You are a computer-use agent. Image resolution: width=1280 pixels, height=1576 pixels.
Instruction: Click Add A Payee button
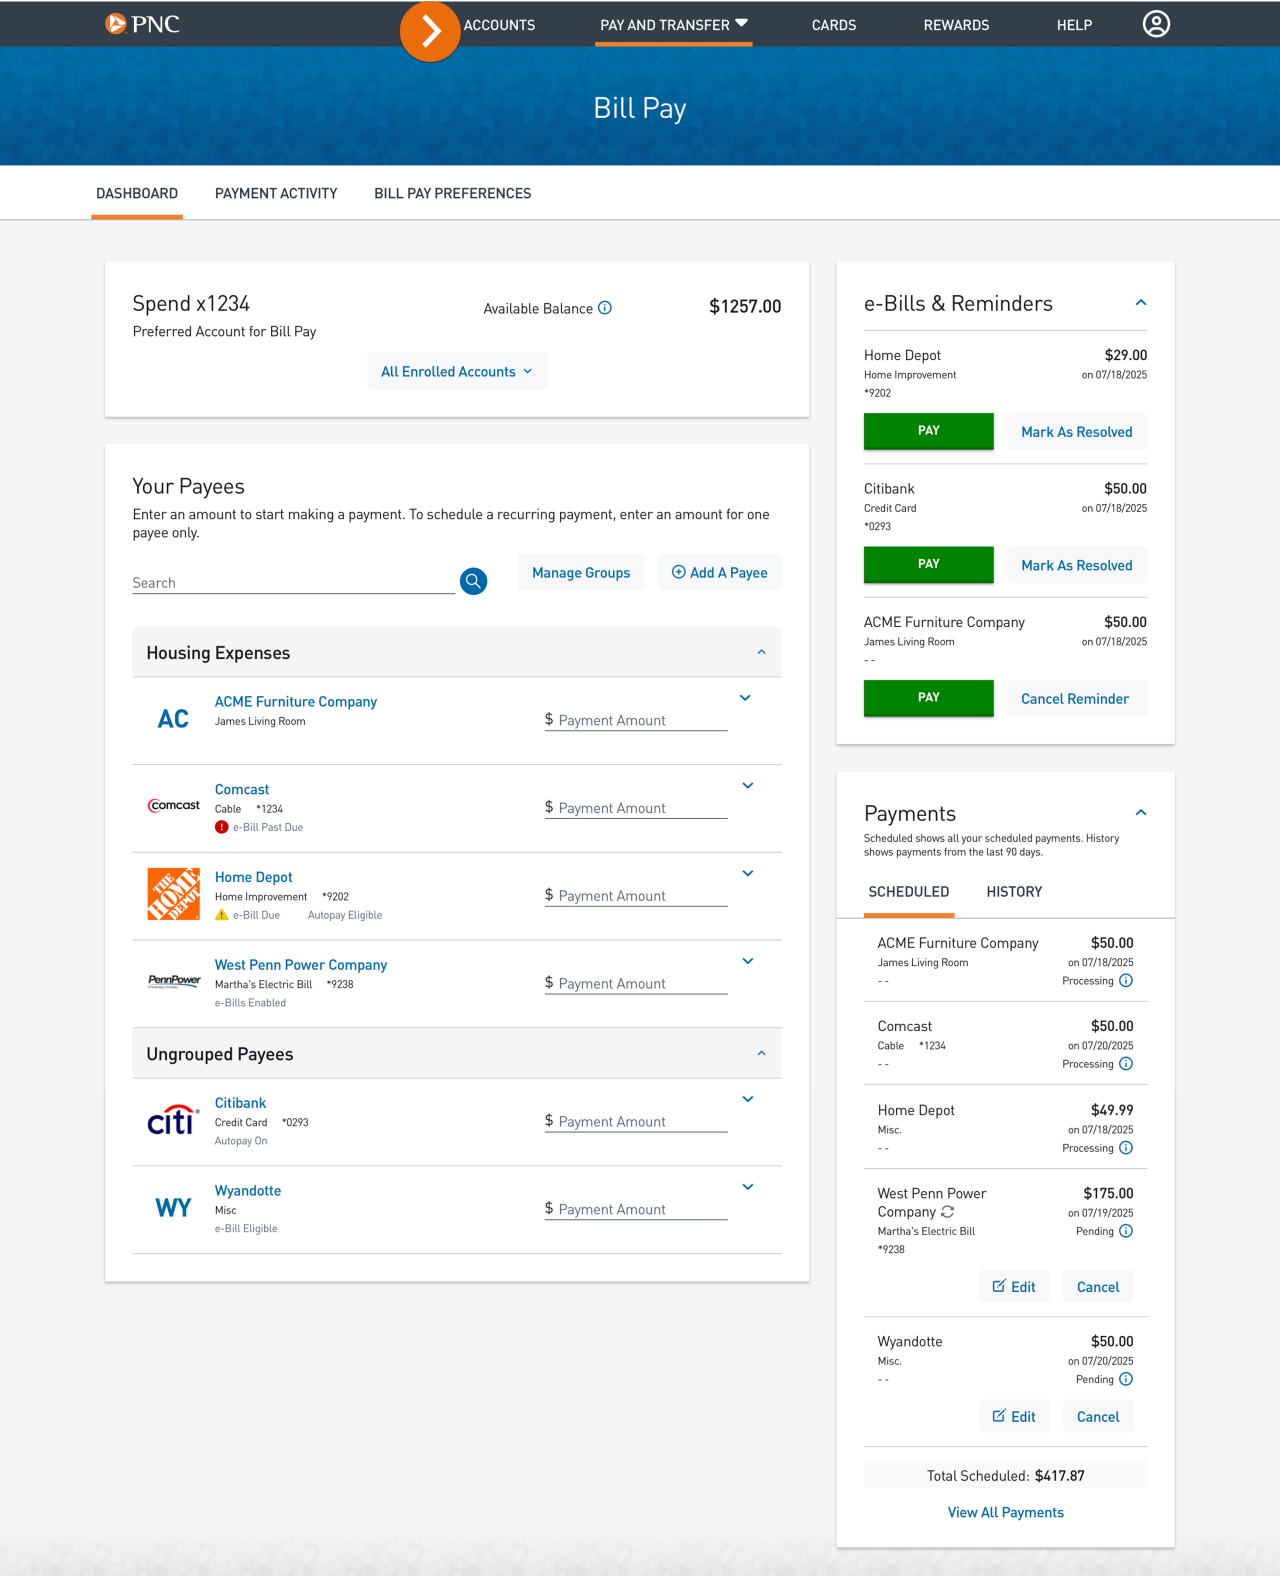[x=720, y=572]
